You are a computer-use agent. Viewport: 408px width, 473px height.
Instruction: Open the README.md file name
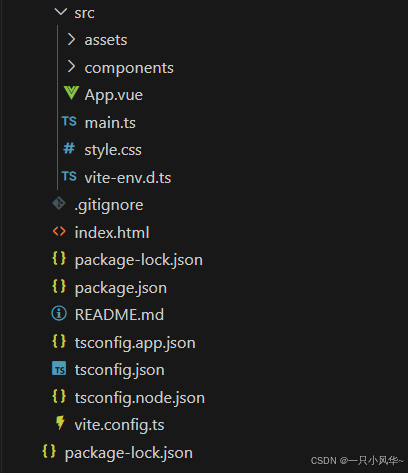coord(119,315)
